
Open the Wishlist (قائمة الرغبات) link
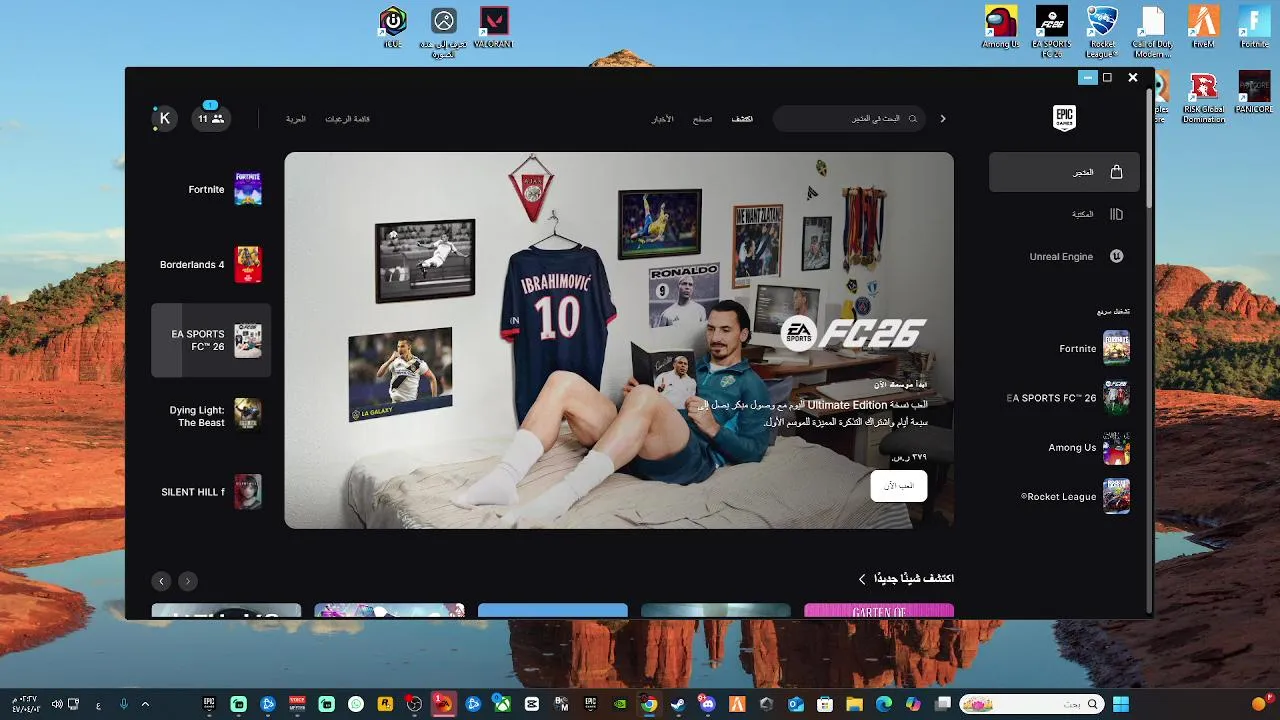coord(347,119)
